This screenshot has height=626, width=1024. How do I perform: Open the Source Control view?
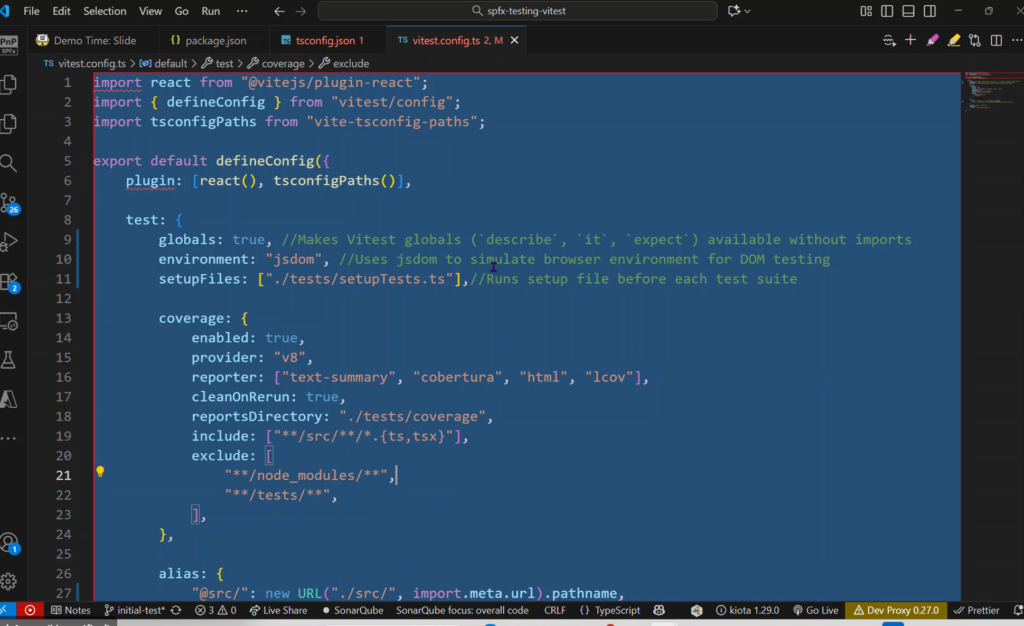coord(9,203)
